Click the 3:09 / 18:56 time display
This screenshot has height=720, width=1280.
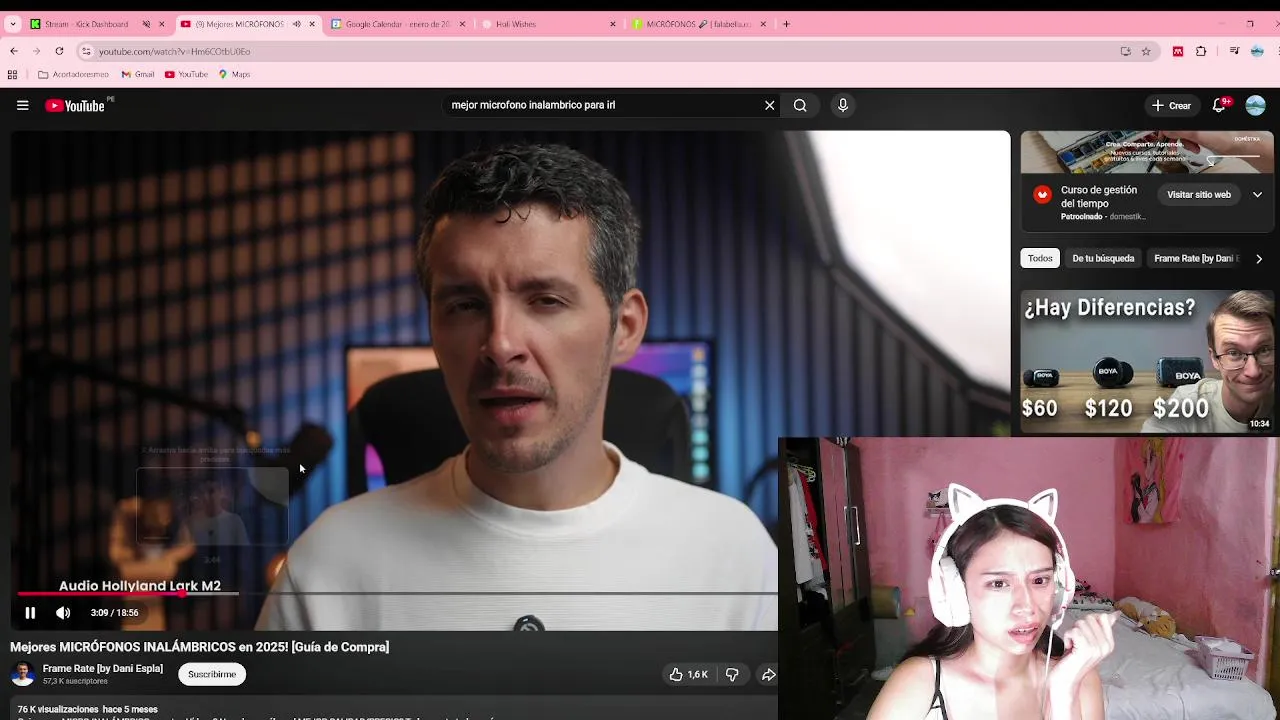114,613
